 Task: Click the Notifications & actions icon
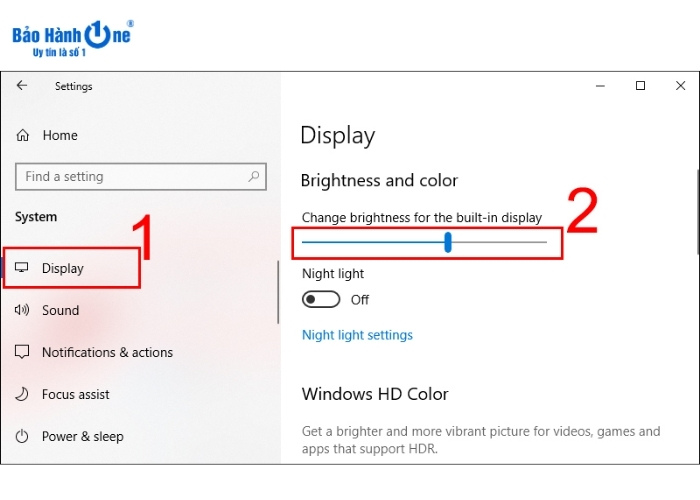(x=23, y=352)
